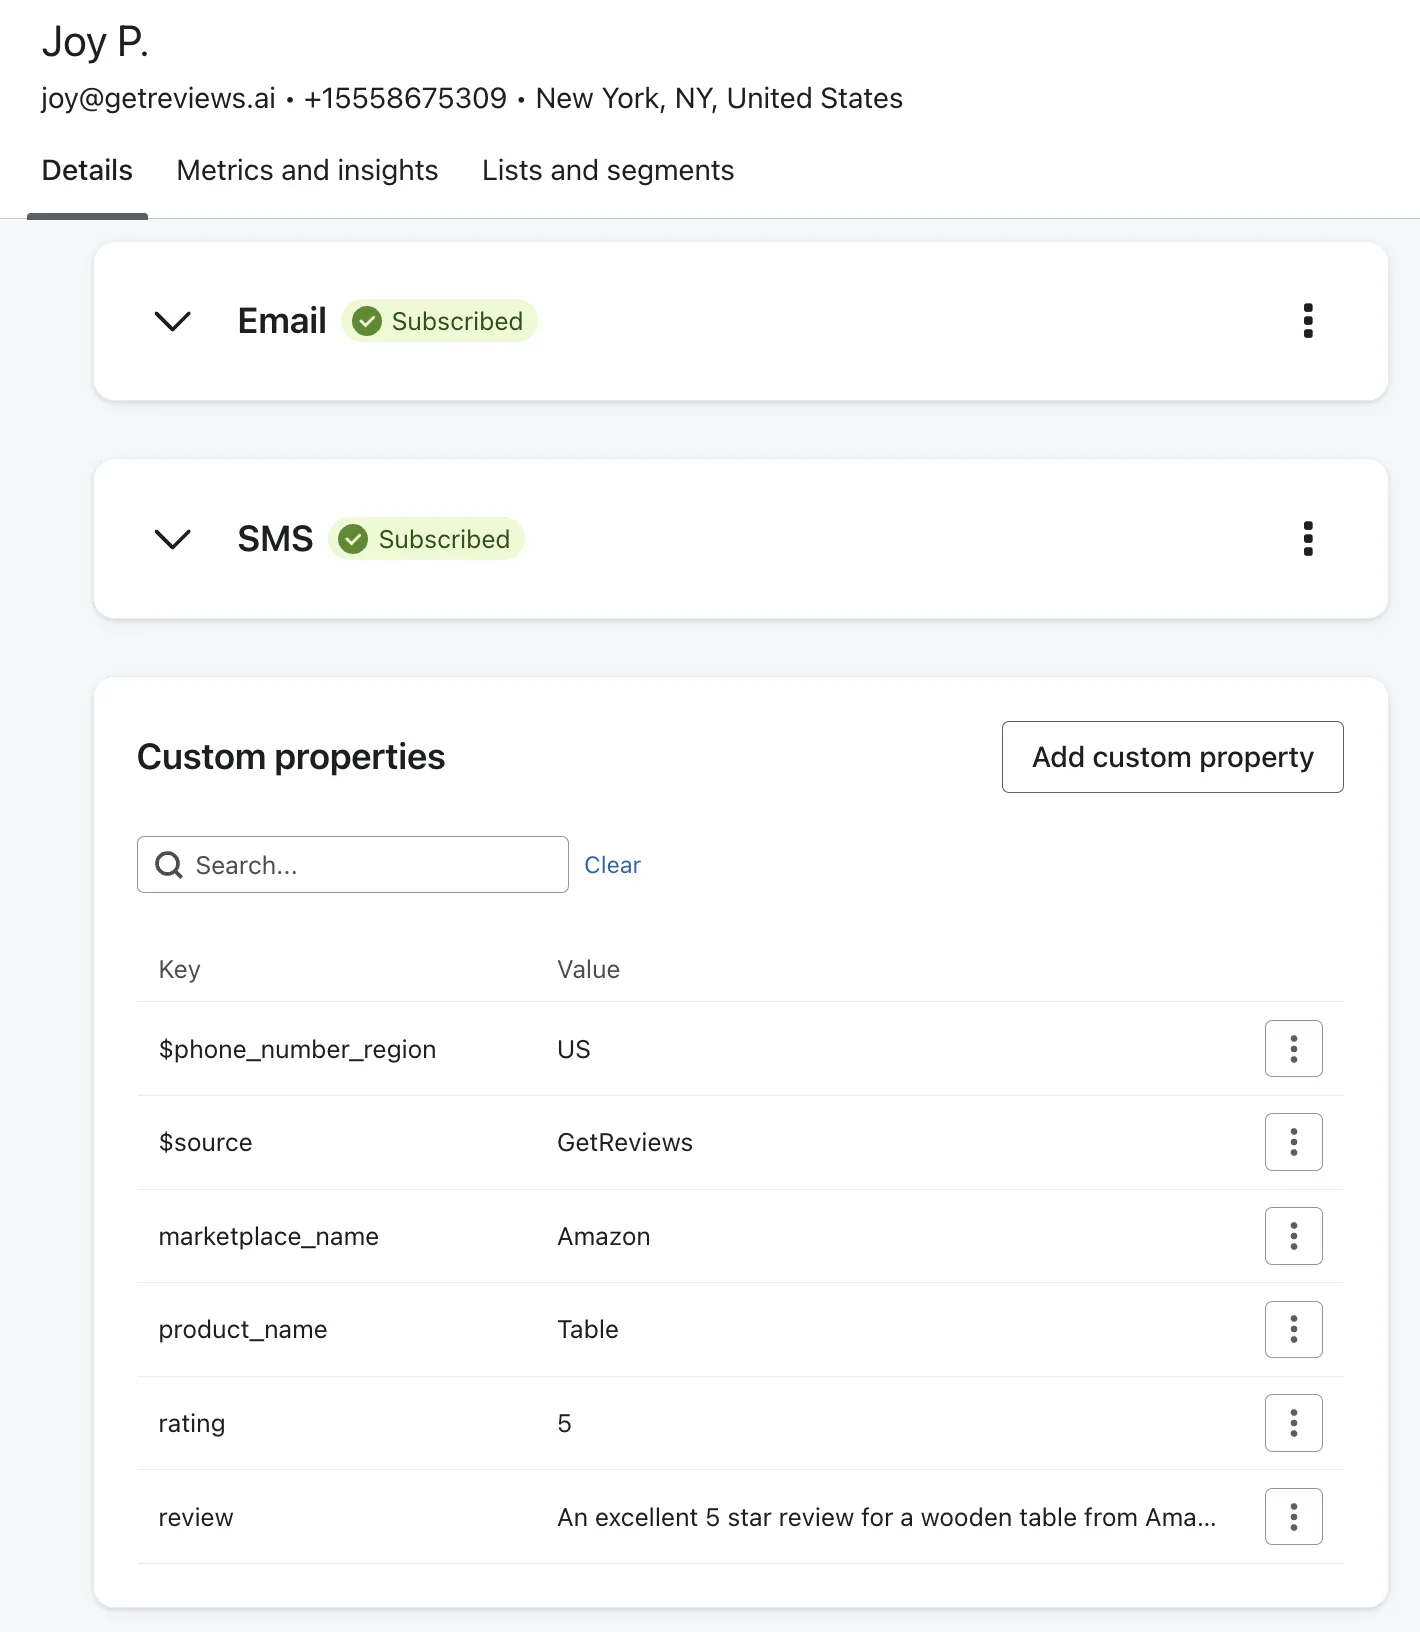Click the search magnifier icon

(169, 865)
